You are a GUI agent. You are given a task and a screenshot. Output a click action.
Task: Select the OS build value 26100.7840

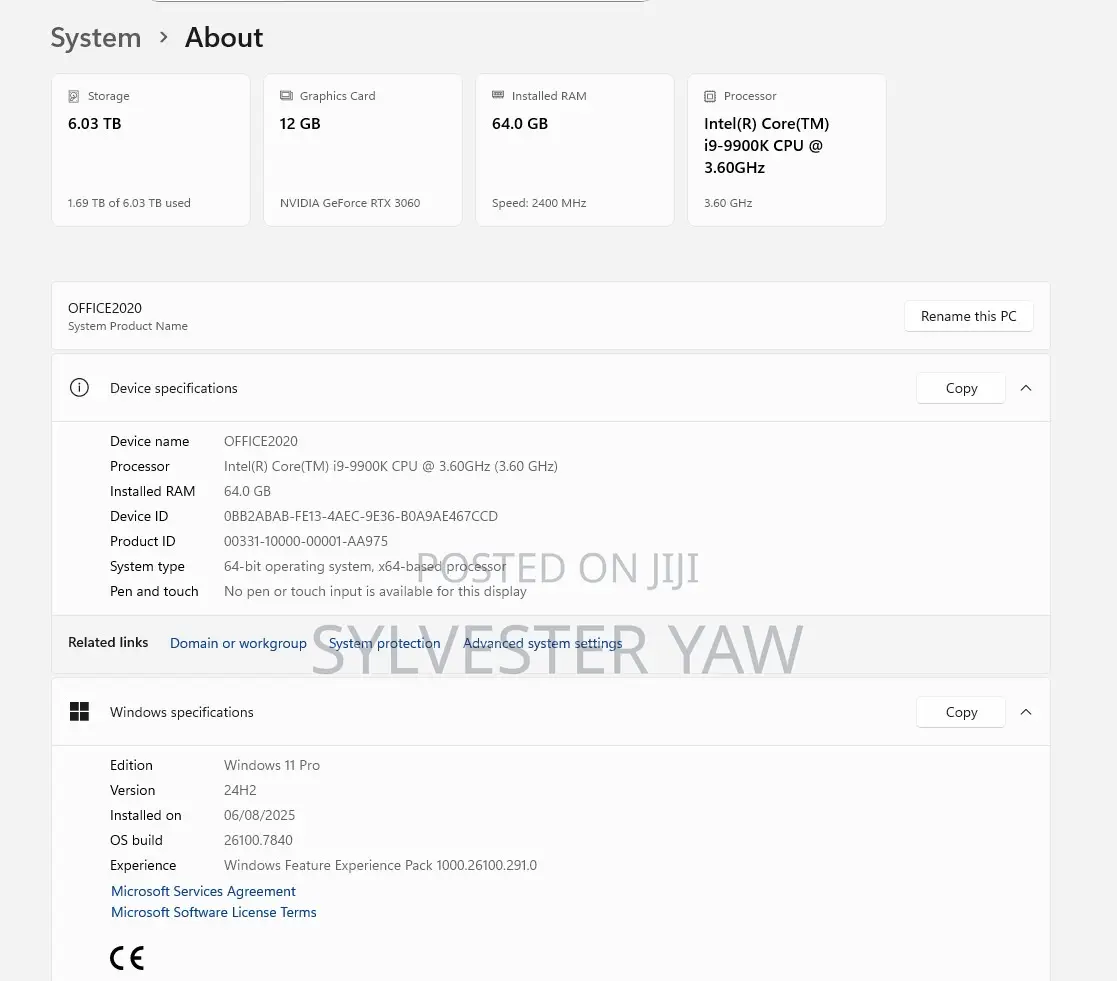point(258,840)
